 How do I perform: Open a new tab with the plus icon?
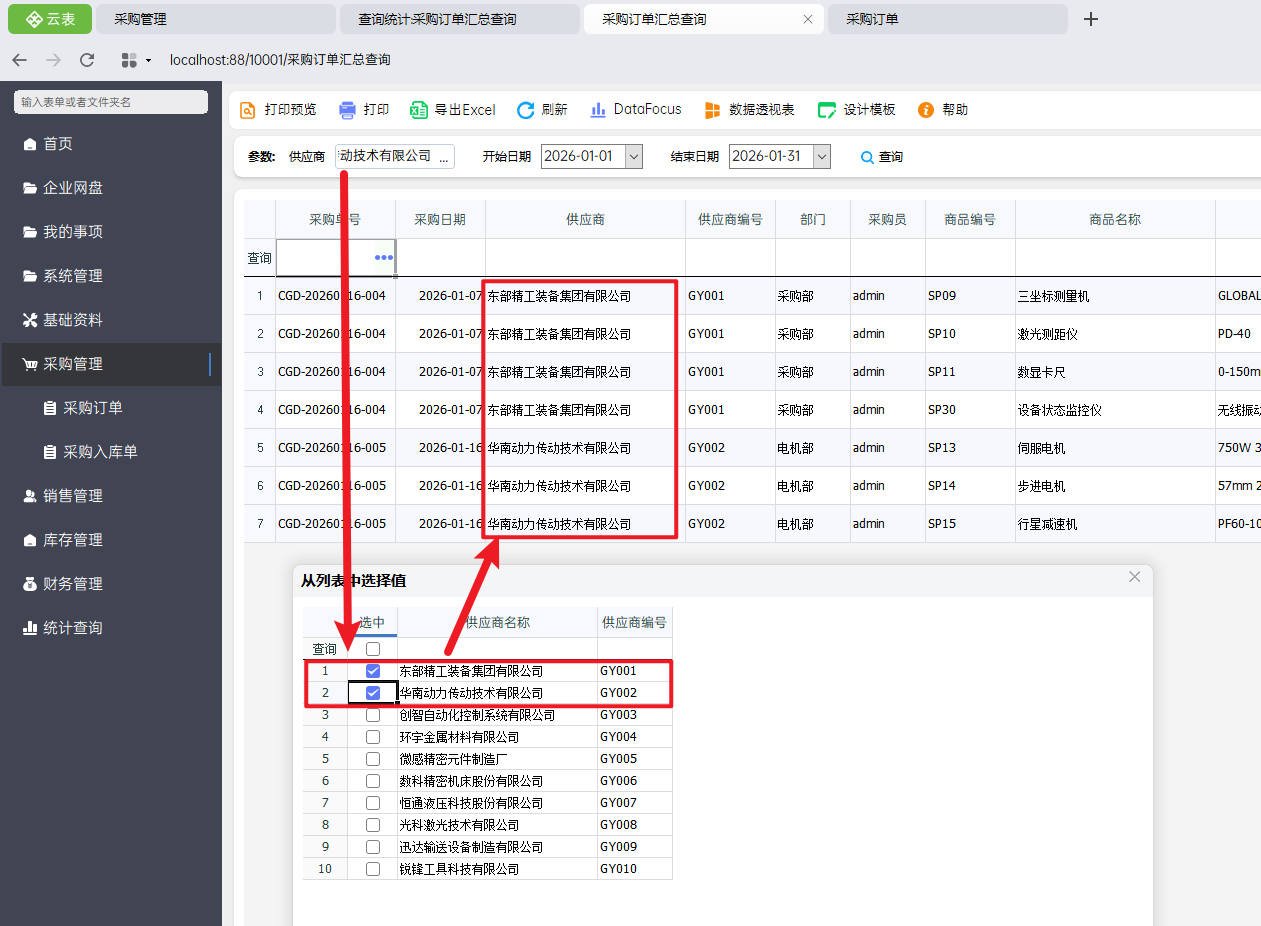1091,19
